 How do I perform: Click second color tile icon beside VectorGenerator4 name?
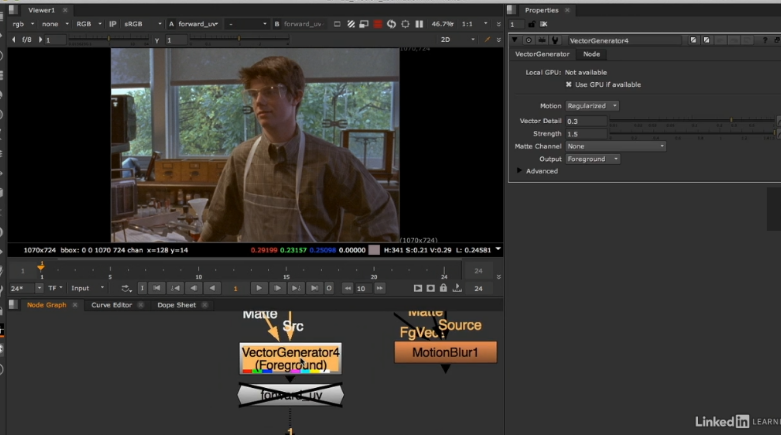pos(706,40)
